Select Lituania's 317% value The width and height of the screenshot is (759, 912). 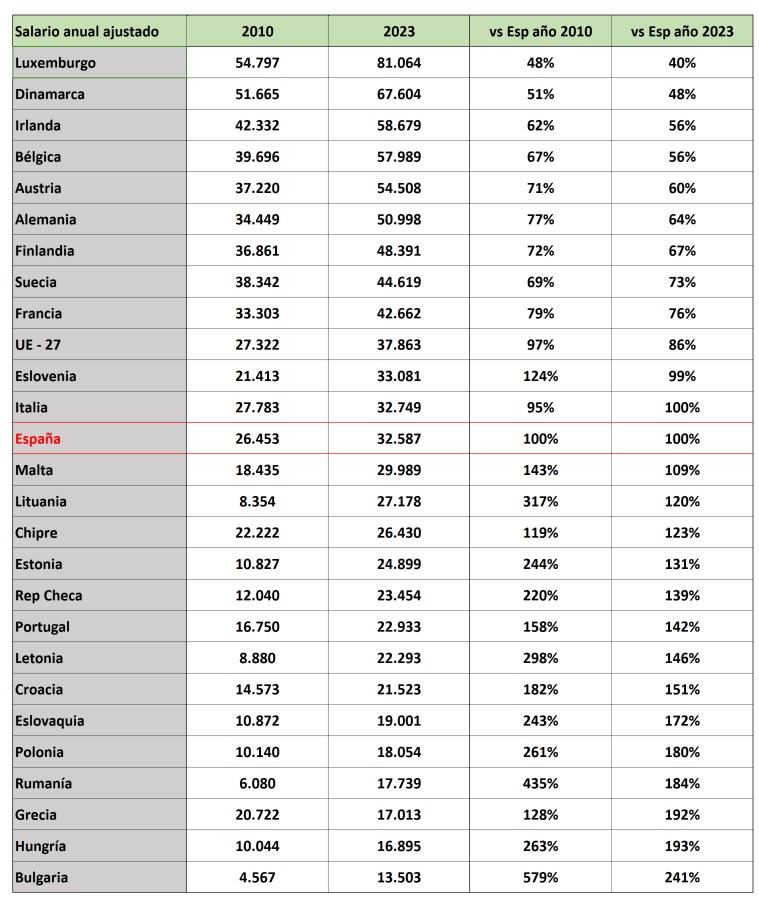(540, 502)
